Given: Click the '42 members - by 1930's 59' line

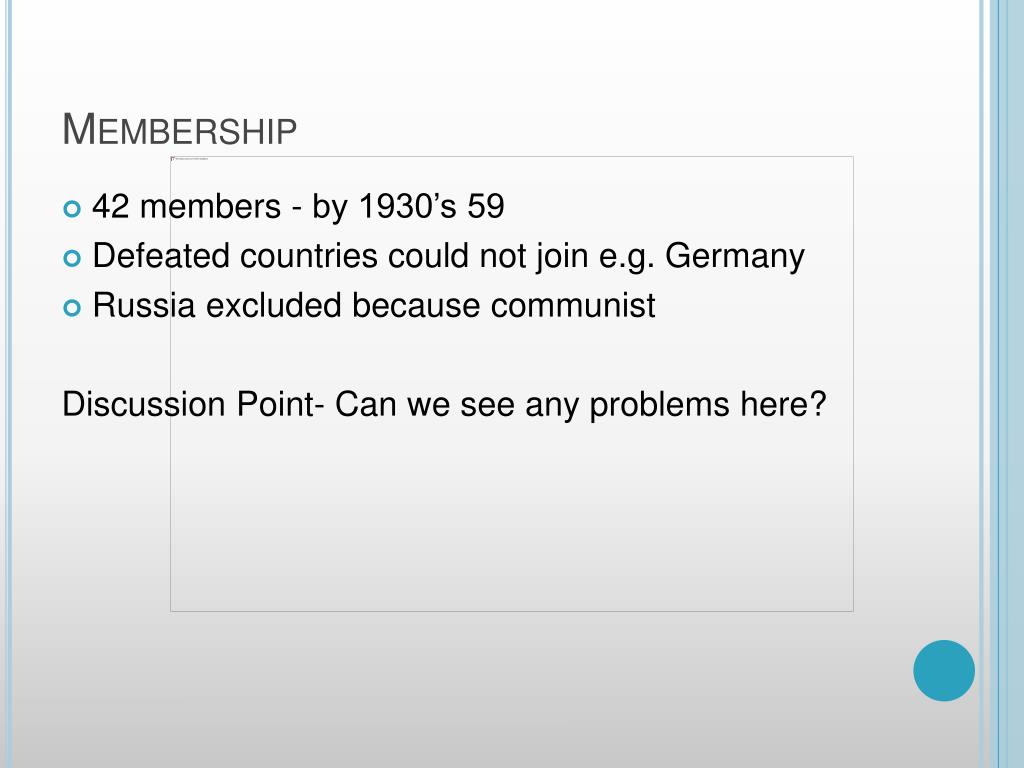Looking at the screenshot, I should [298, 207].
